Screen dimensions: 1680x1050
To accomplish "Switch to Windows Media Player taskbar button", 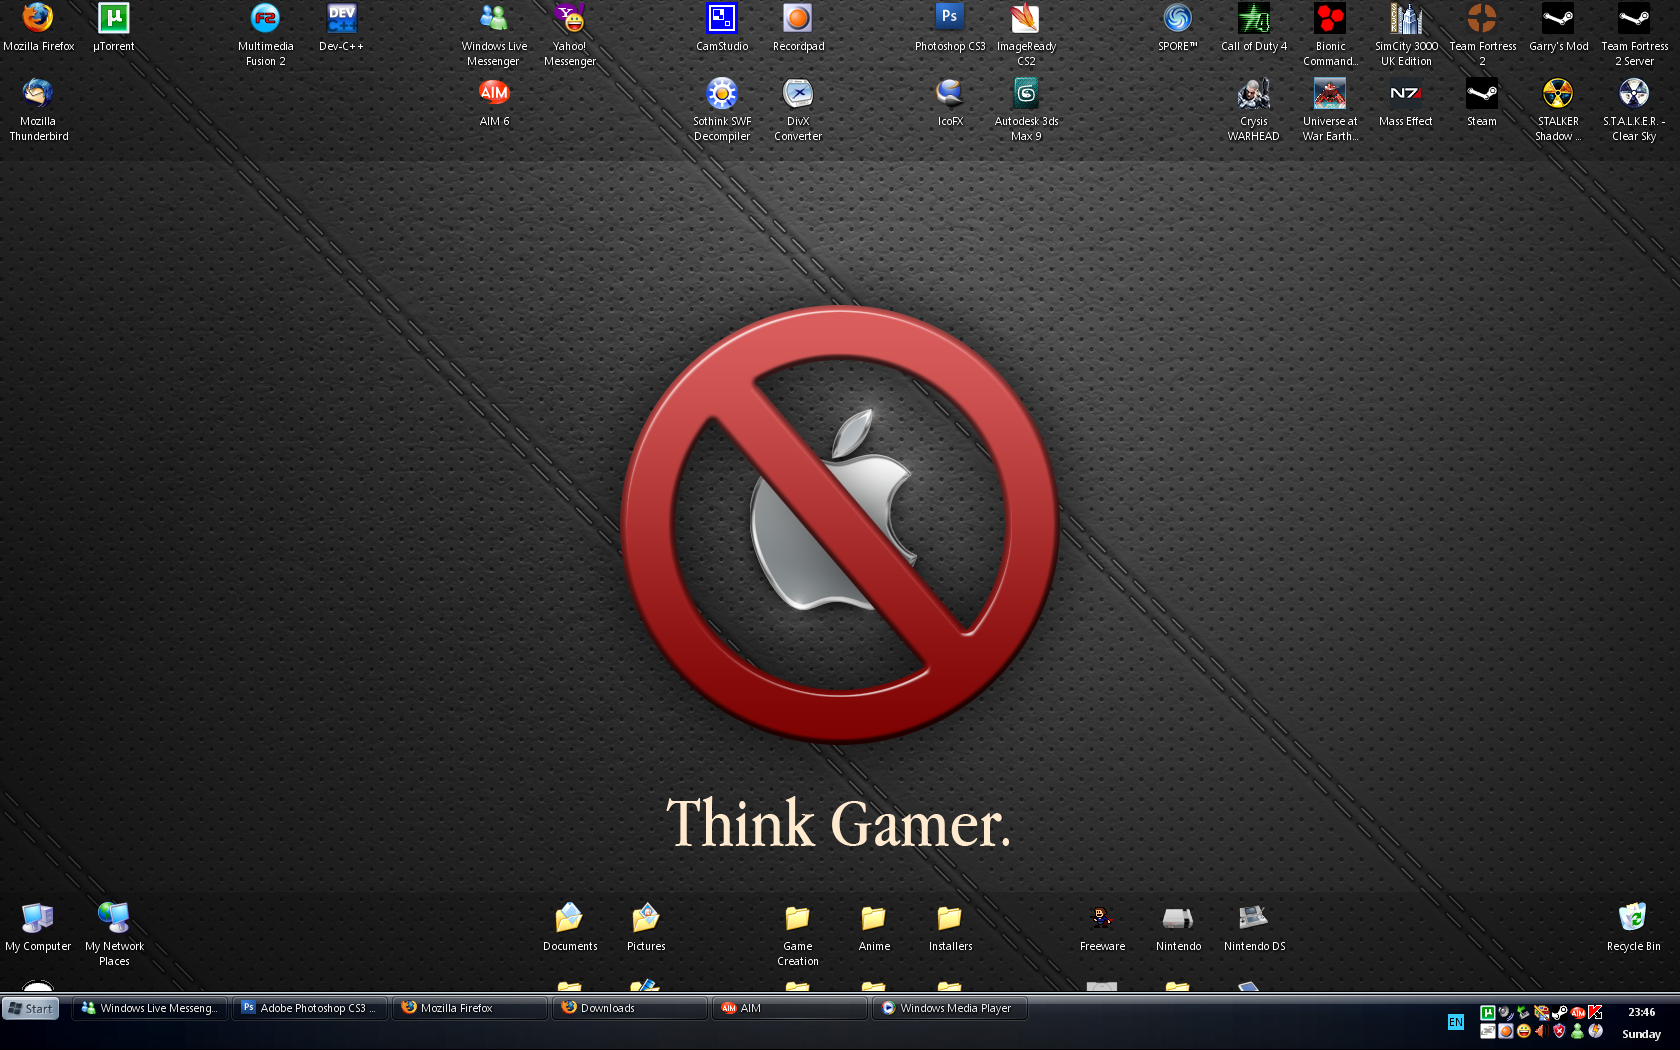I will coord(951,1008).
